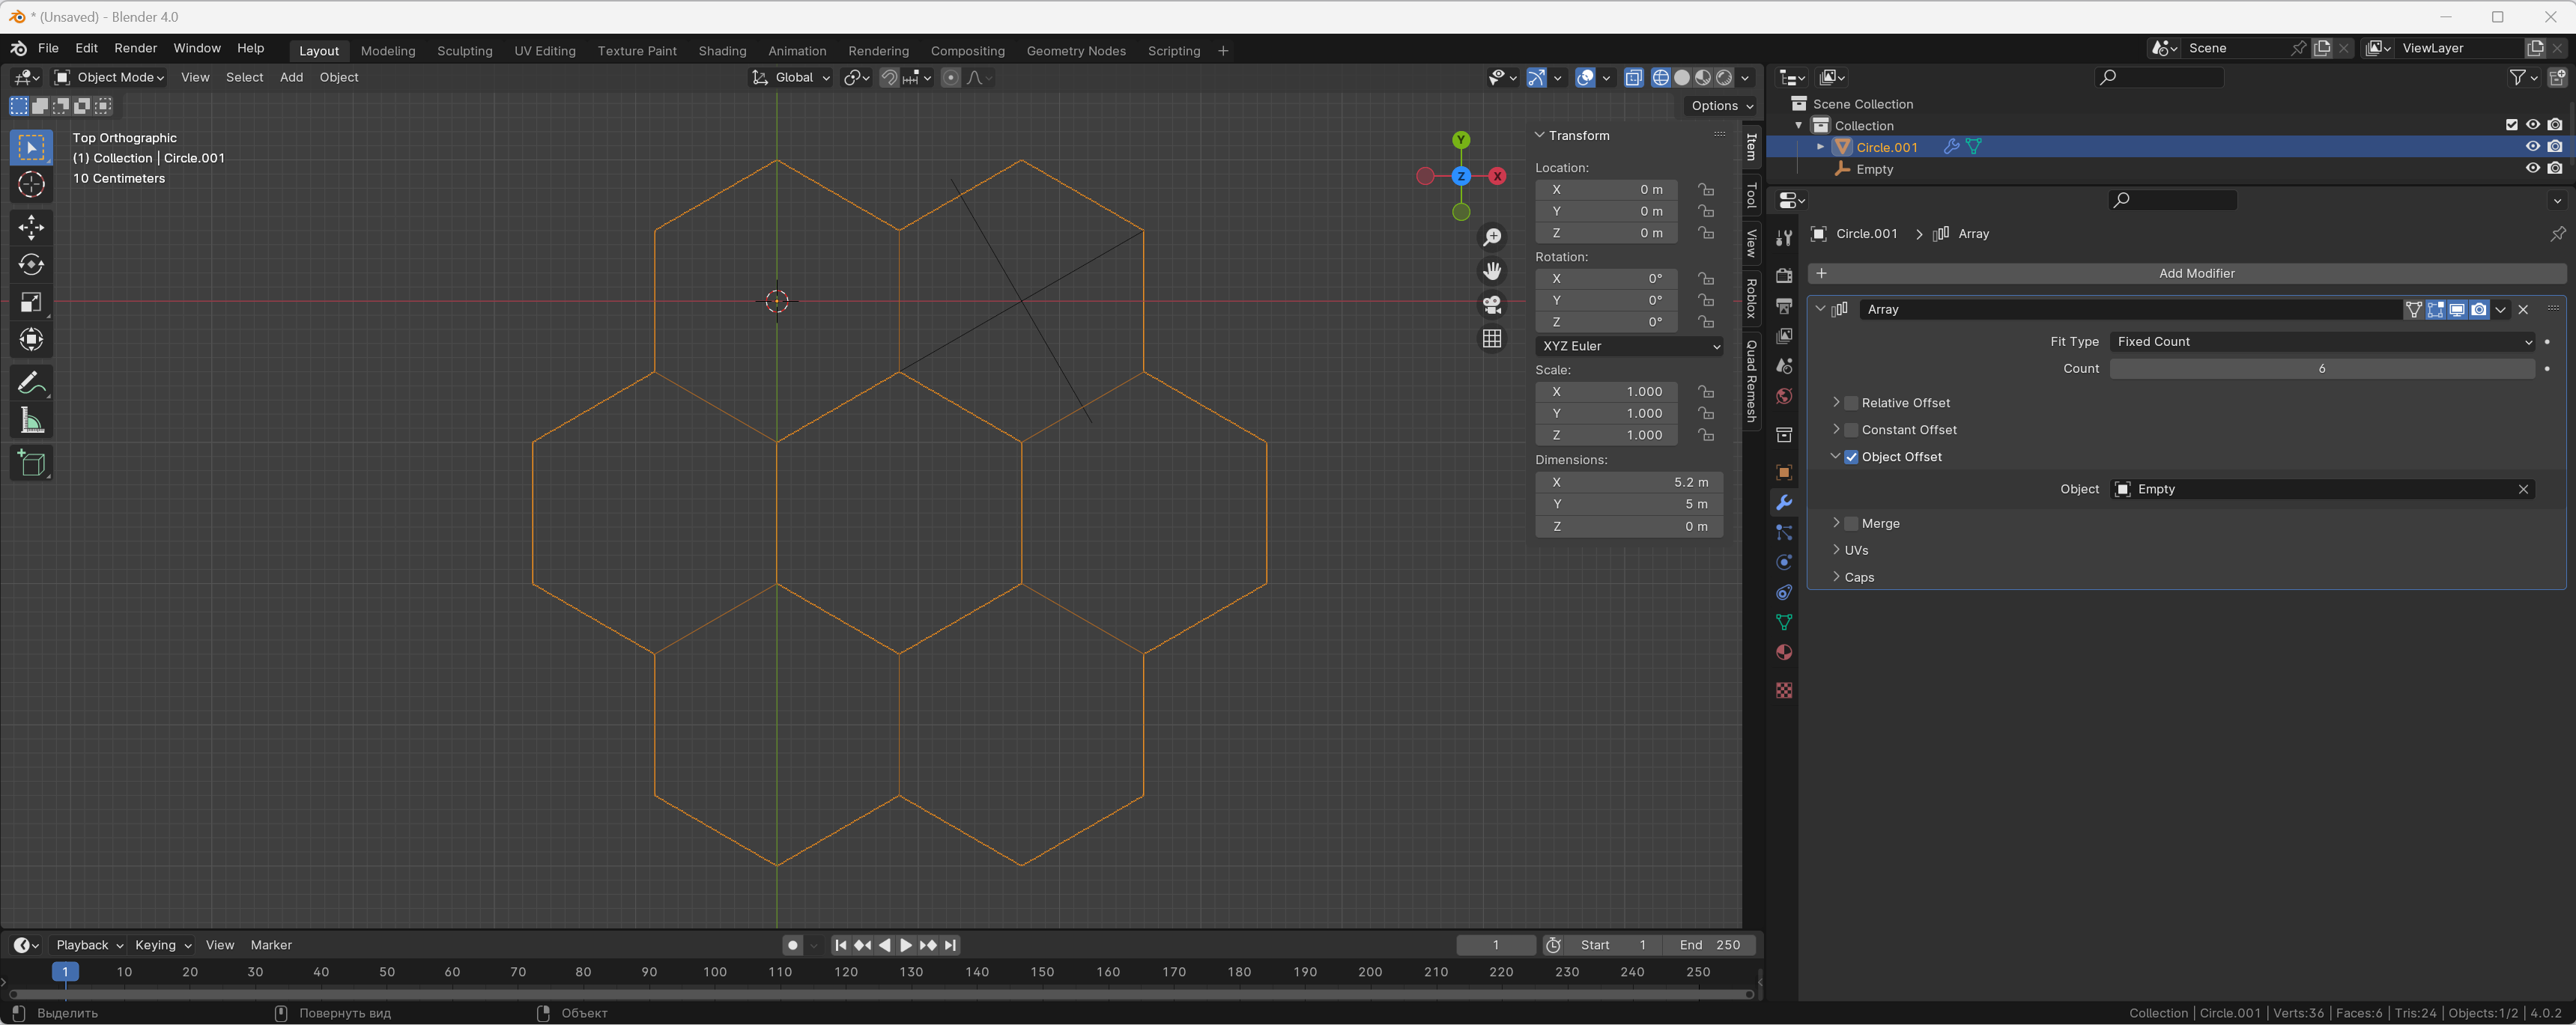Toggle snapping magnet icon

(889, 77)
